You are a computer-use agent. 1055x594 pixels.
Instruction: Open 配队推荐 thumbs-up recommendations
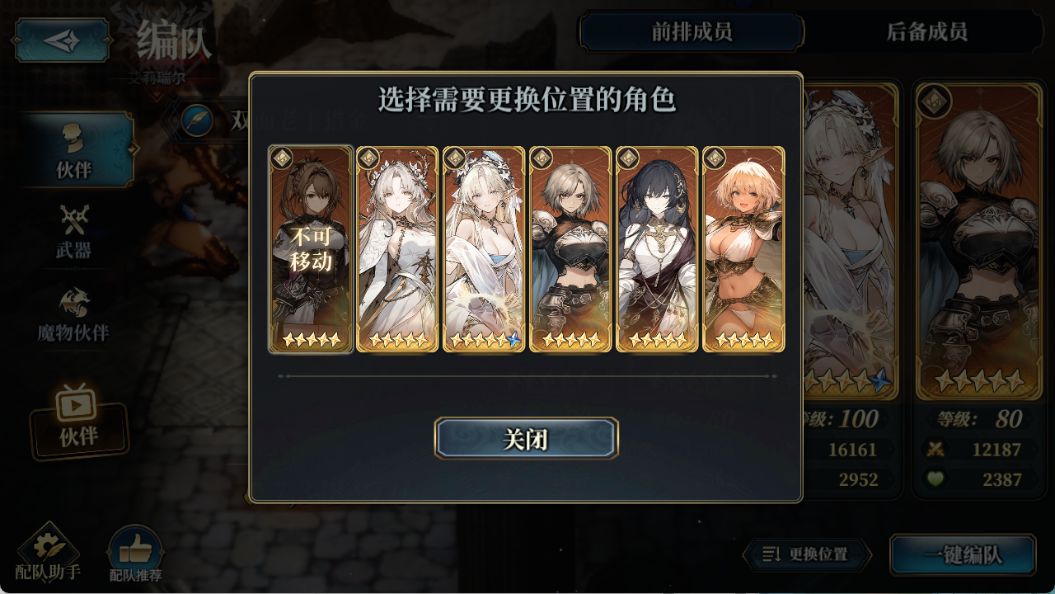coord(135,554)
